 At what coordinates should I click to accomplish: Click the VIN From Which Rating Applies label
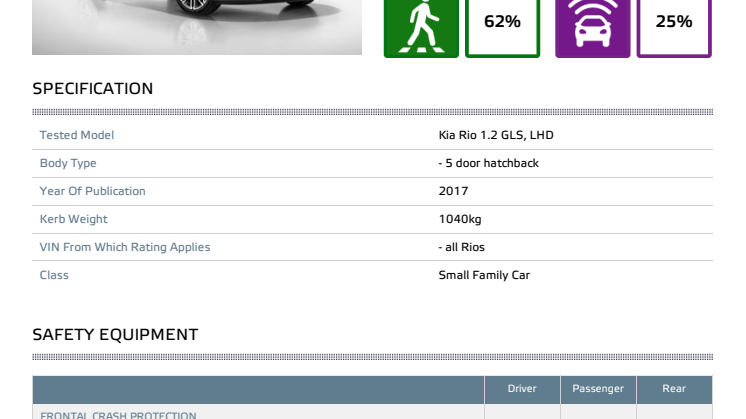pyautogui.click(x=125, y=247)
